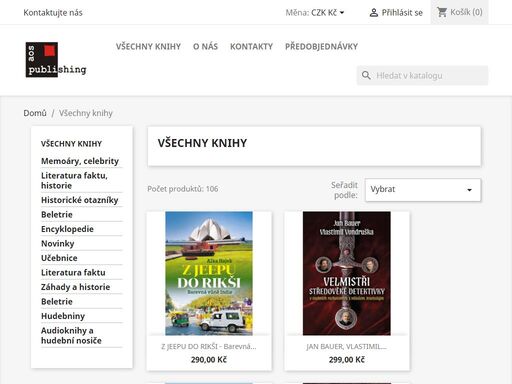512x384 pixels.
Task: Open the O NÁS menu item
Action: point(205,46)
